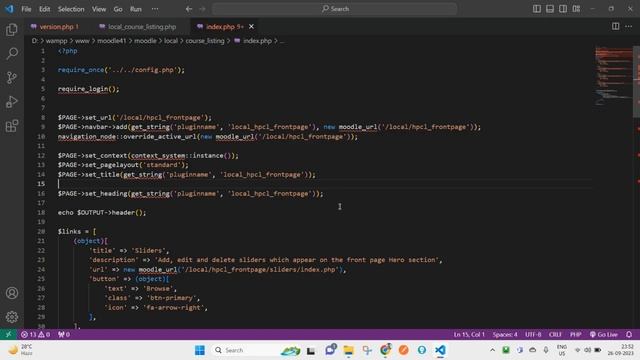Open the taskbar chat app icon
The image size is (640, 360).
(x=330, y=350)
